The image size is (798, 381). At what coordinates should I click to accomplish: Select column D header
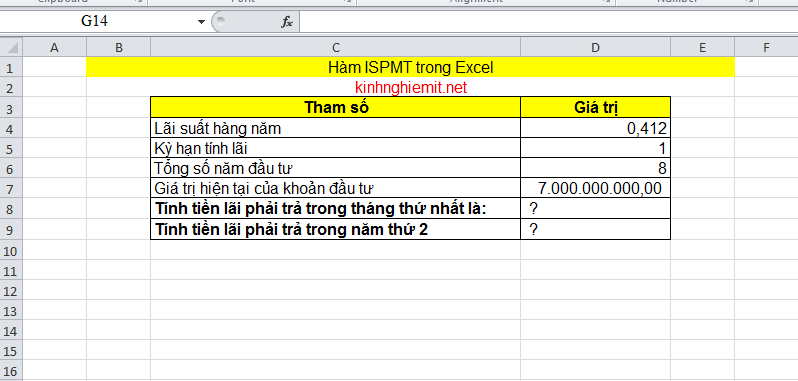(x=595, y=48)
